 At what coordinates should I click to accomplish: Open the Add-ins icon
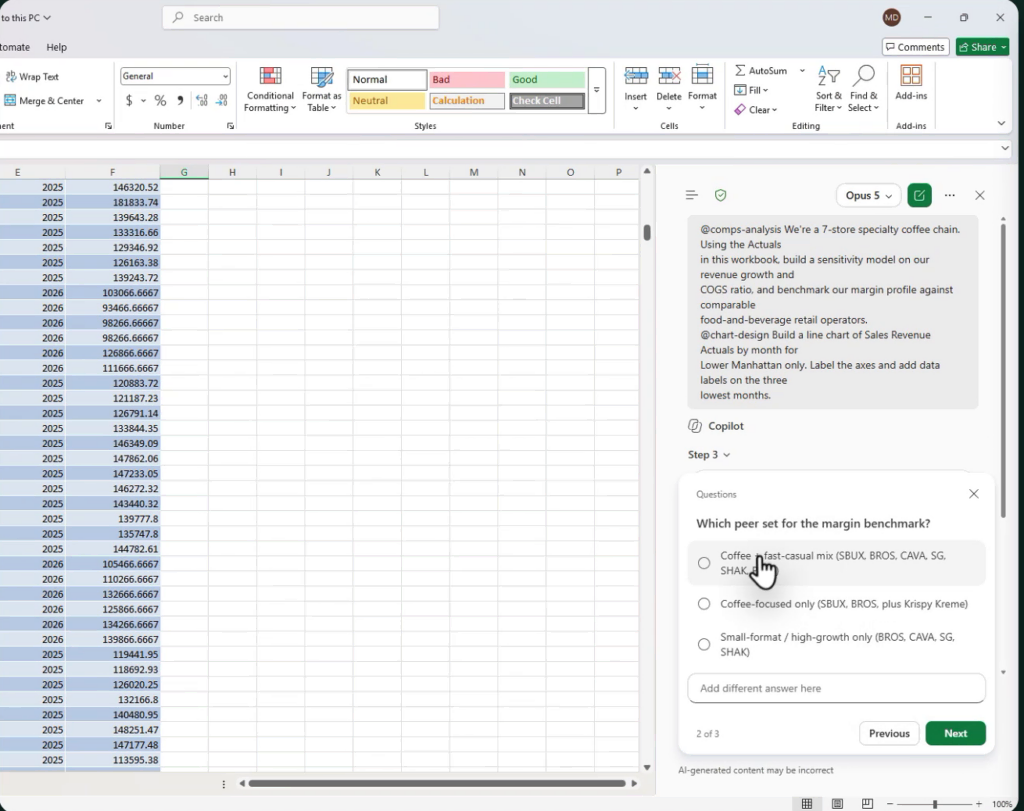[911, 76]
